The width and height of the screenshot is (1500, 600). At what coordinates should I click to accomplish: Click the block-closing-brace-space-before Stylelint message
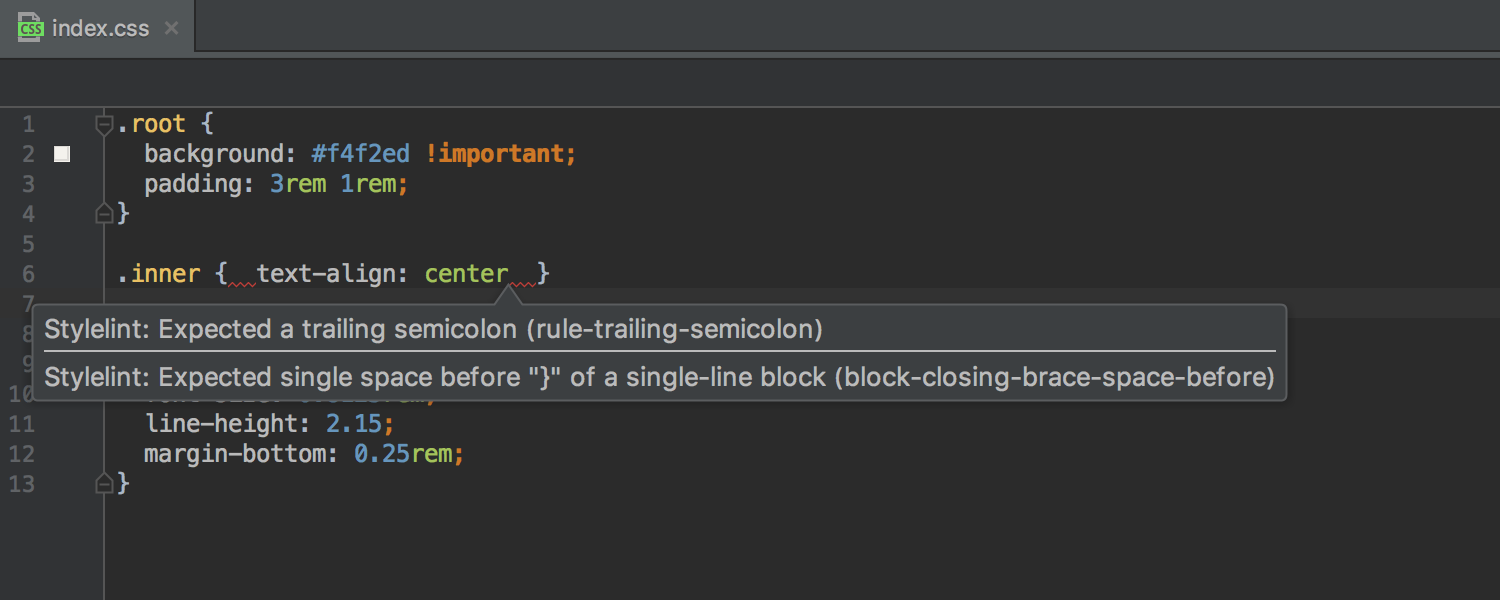pos(660,377)
